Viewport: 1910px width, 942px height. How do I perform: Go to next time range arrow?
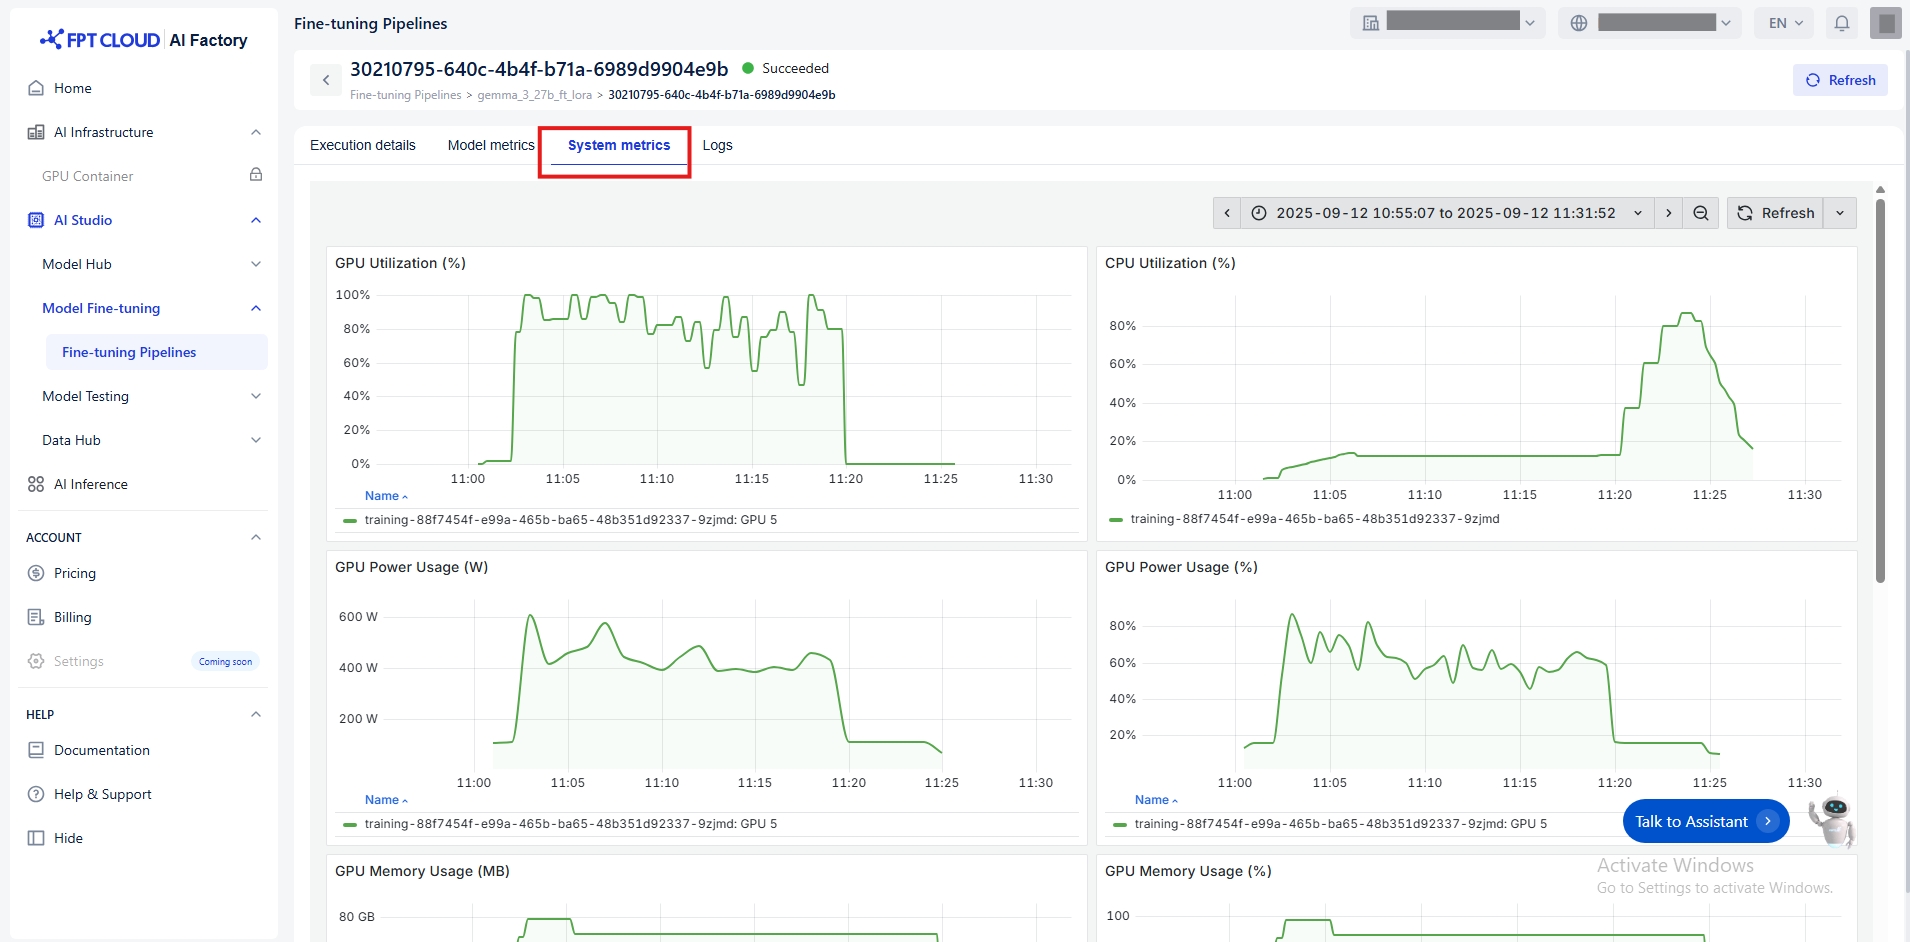coord(1668,213)
